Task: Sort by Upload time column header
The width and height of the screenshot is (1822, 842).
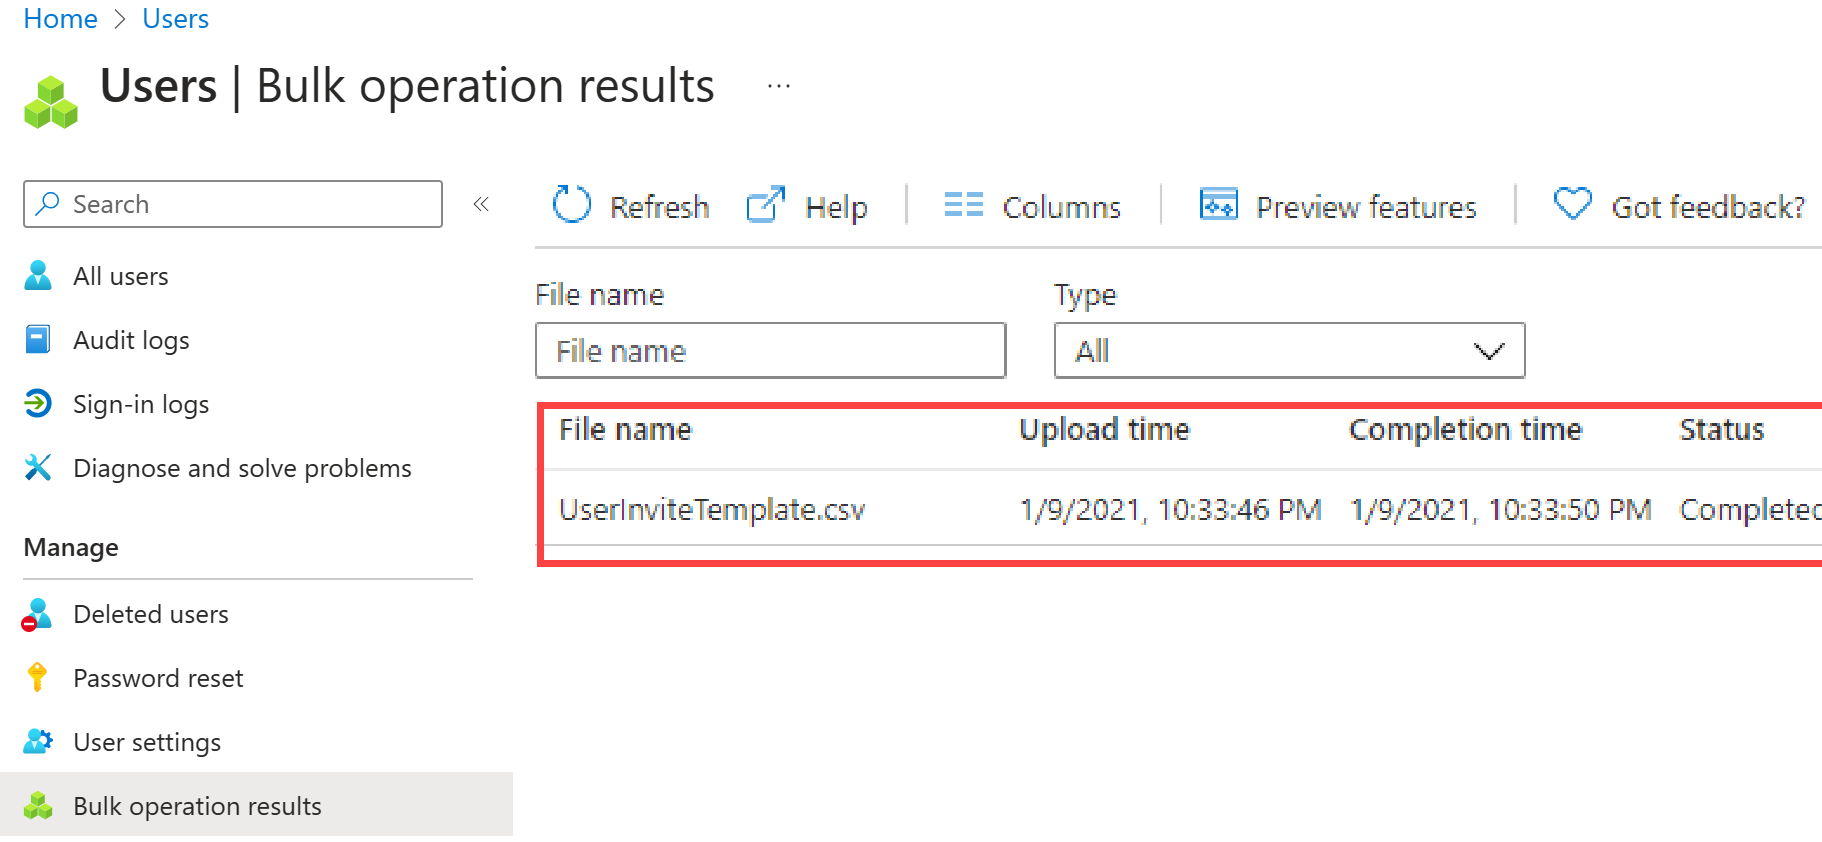Action: pyautogui.click(x=1105, y=429)
